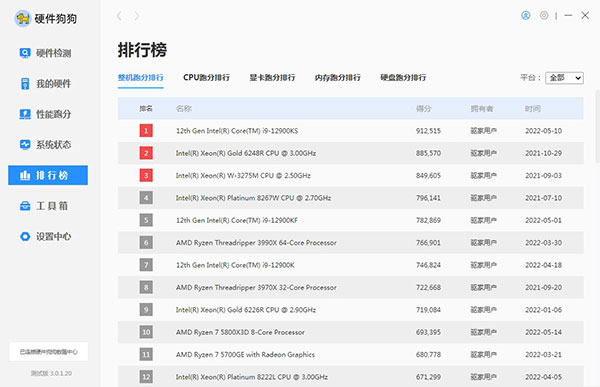Click the 时间 column header
600x387 pixels.
tap(533, 109)
